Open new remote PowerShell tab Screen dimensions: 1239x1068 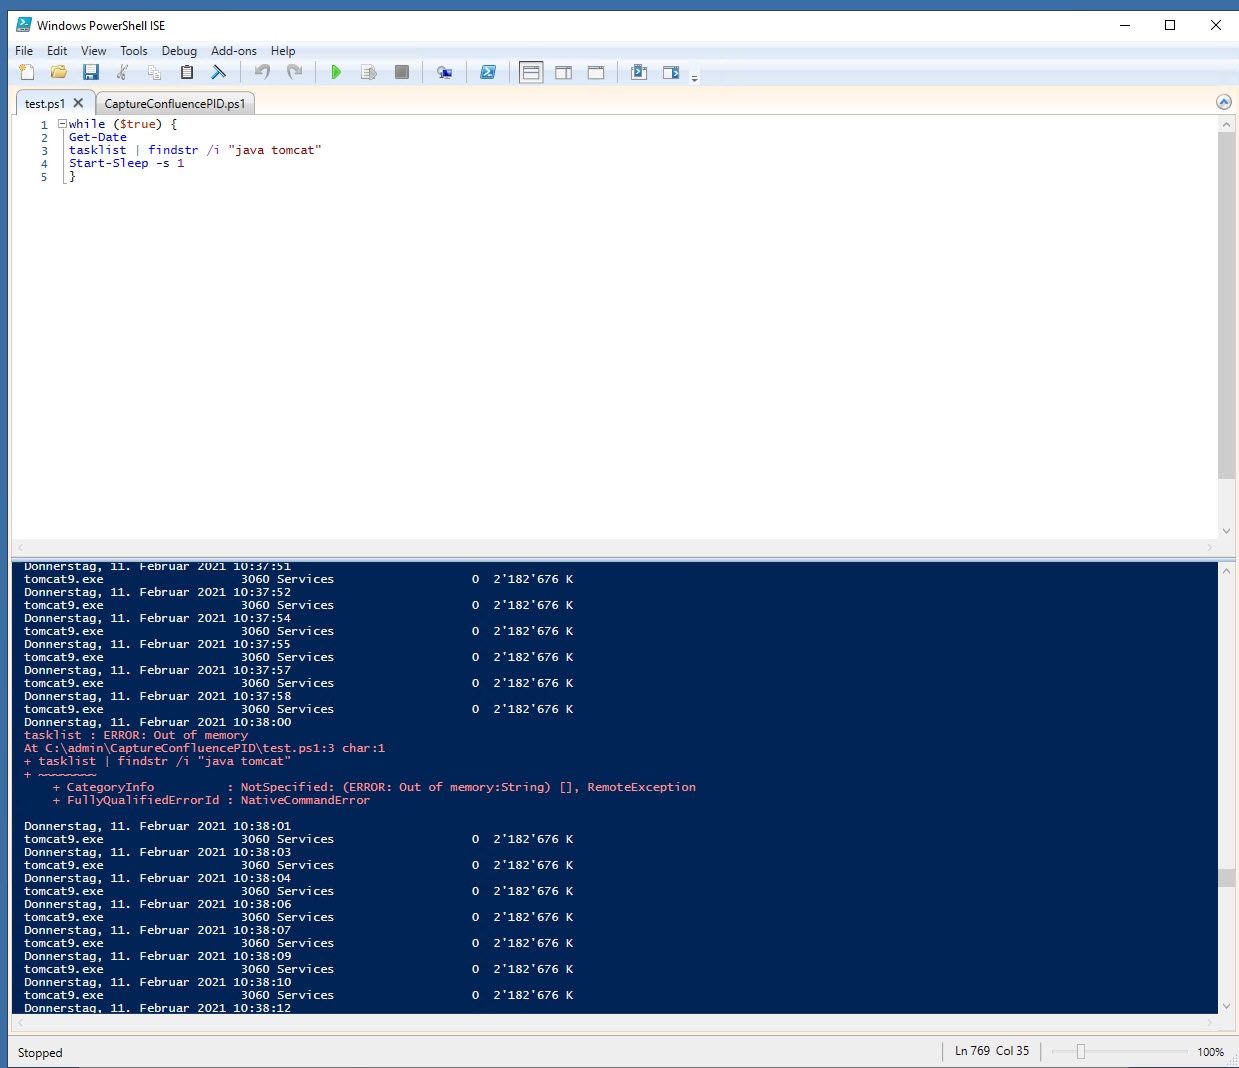444,72
